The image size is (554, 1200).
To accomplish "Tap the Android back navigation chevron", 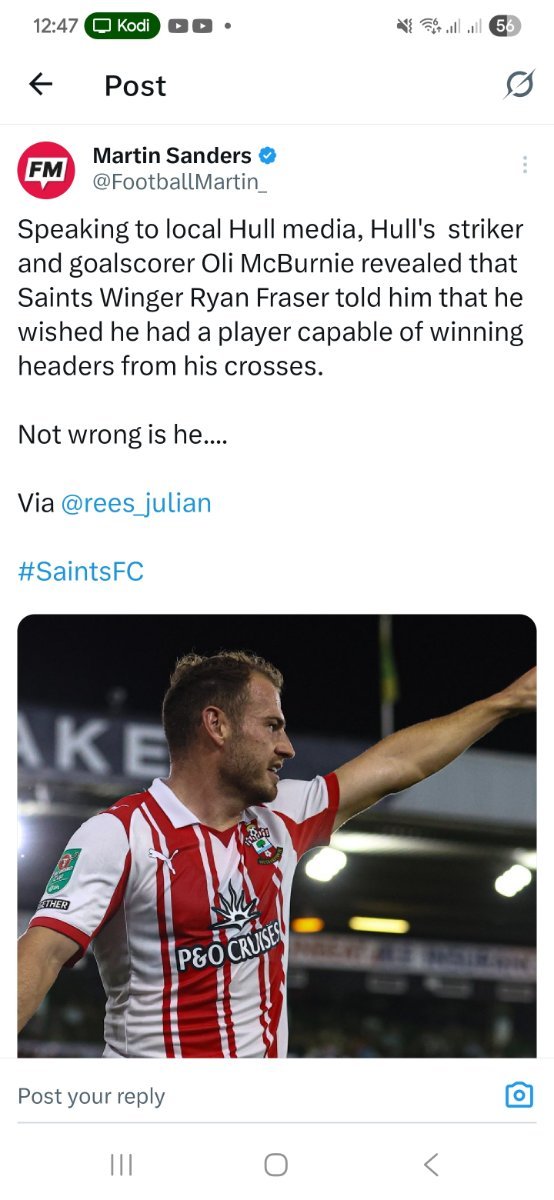I will [x=431, y=1164].
